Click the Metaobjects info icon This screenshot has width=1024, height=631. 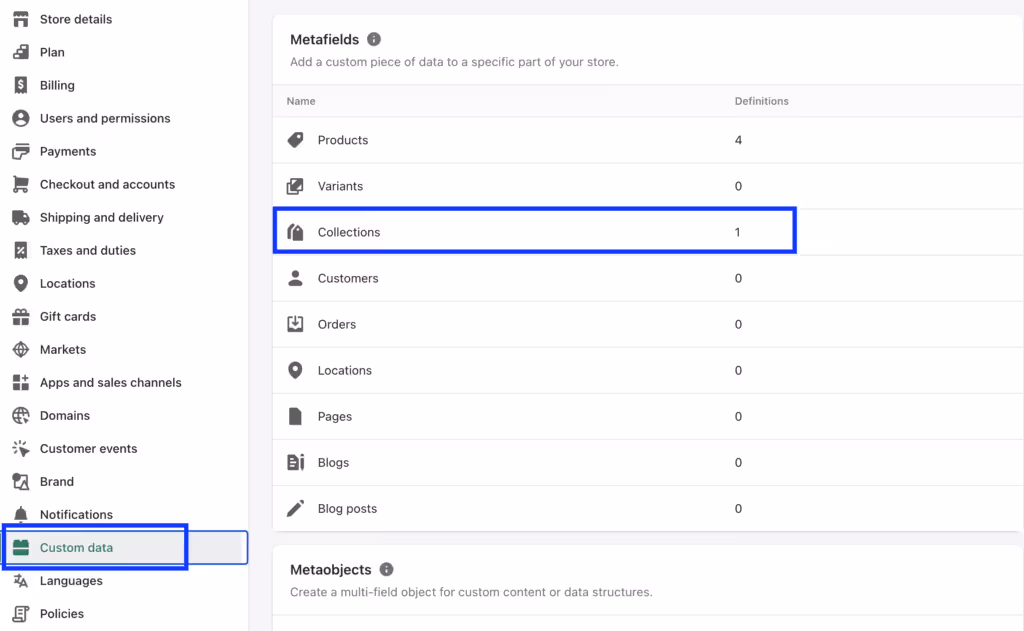(x=387, y=570)
